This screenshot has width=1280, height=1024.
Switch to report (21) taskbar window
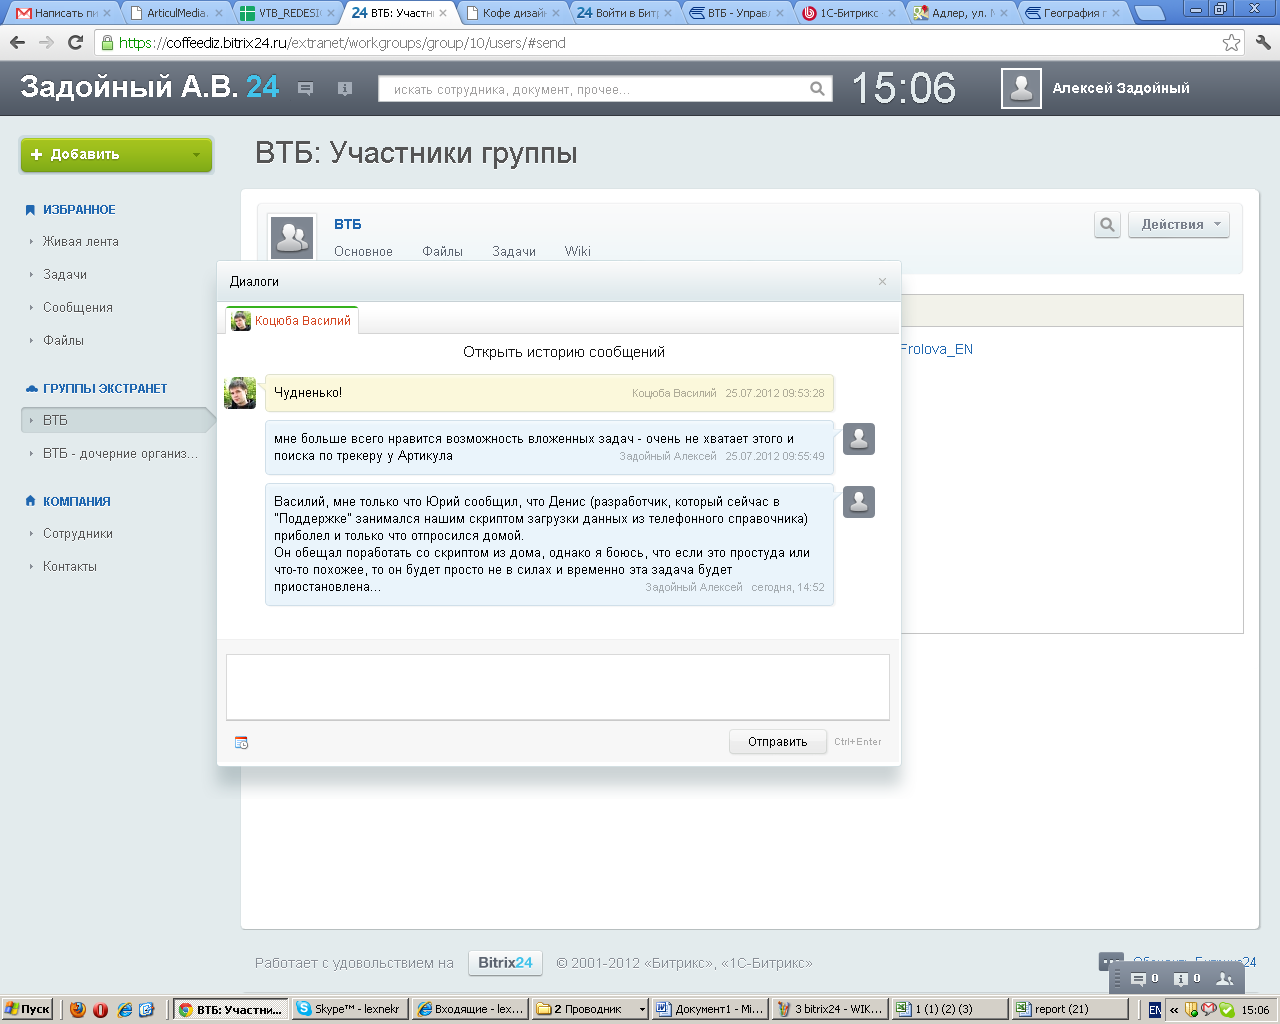pos(1069,1009)
